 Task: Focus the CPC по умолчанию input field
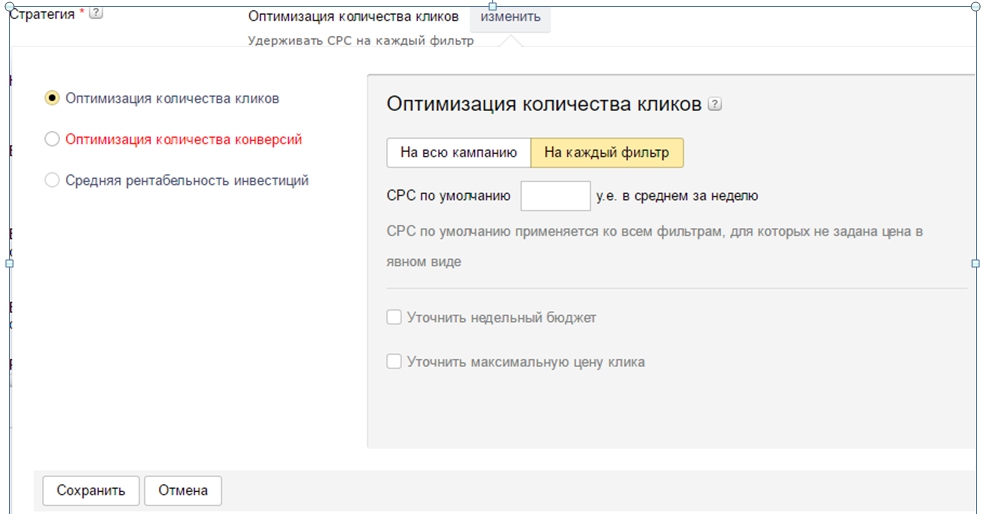(555, 196)
